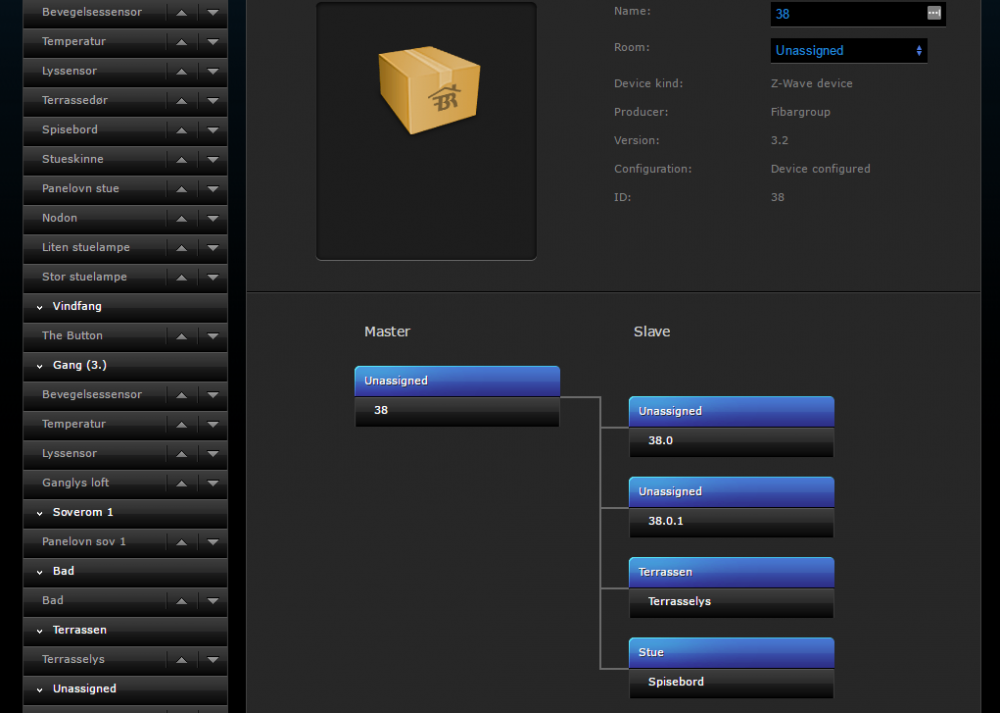Move Terrassedør up with its up arrow
1000x713 pixels.
pyautogui.click(x=181, y=101)
